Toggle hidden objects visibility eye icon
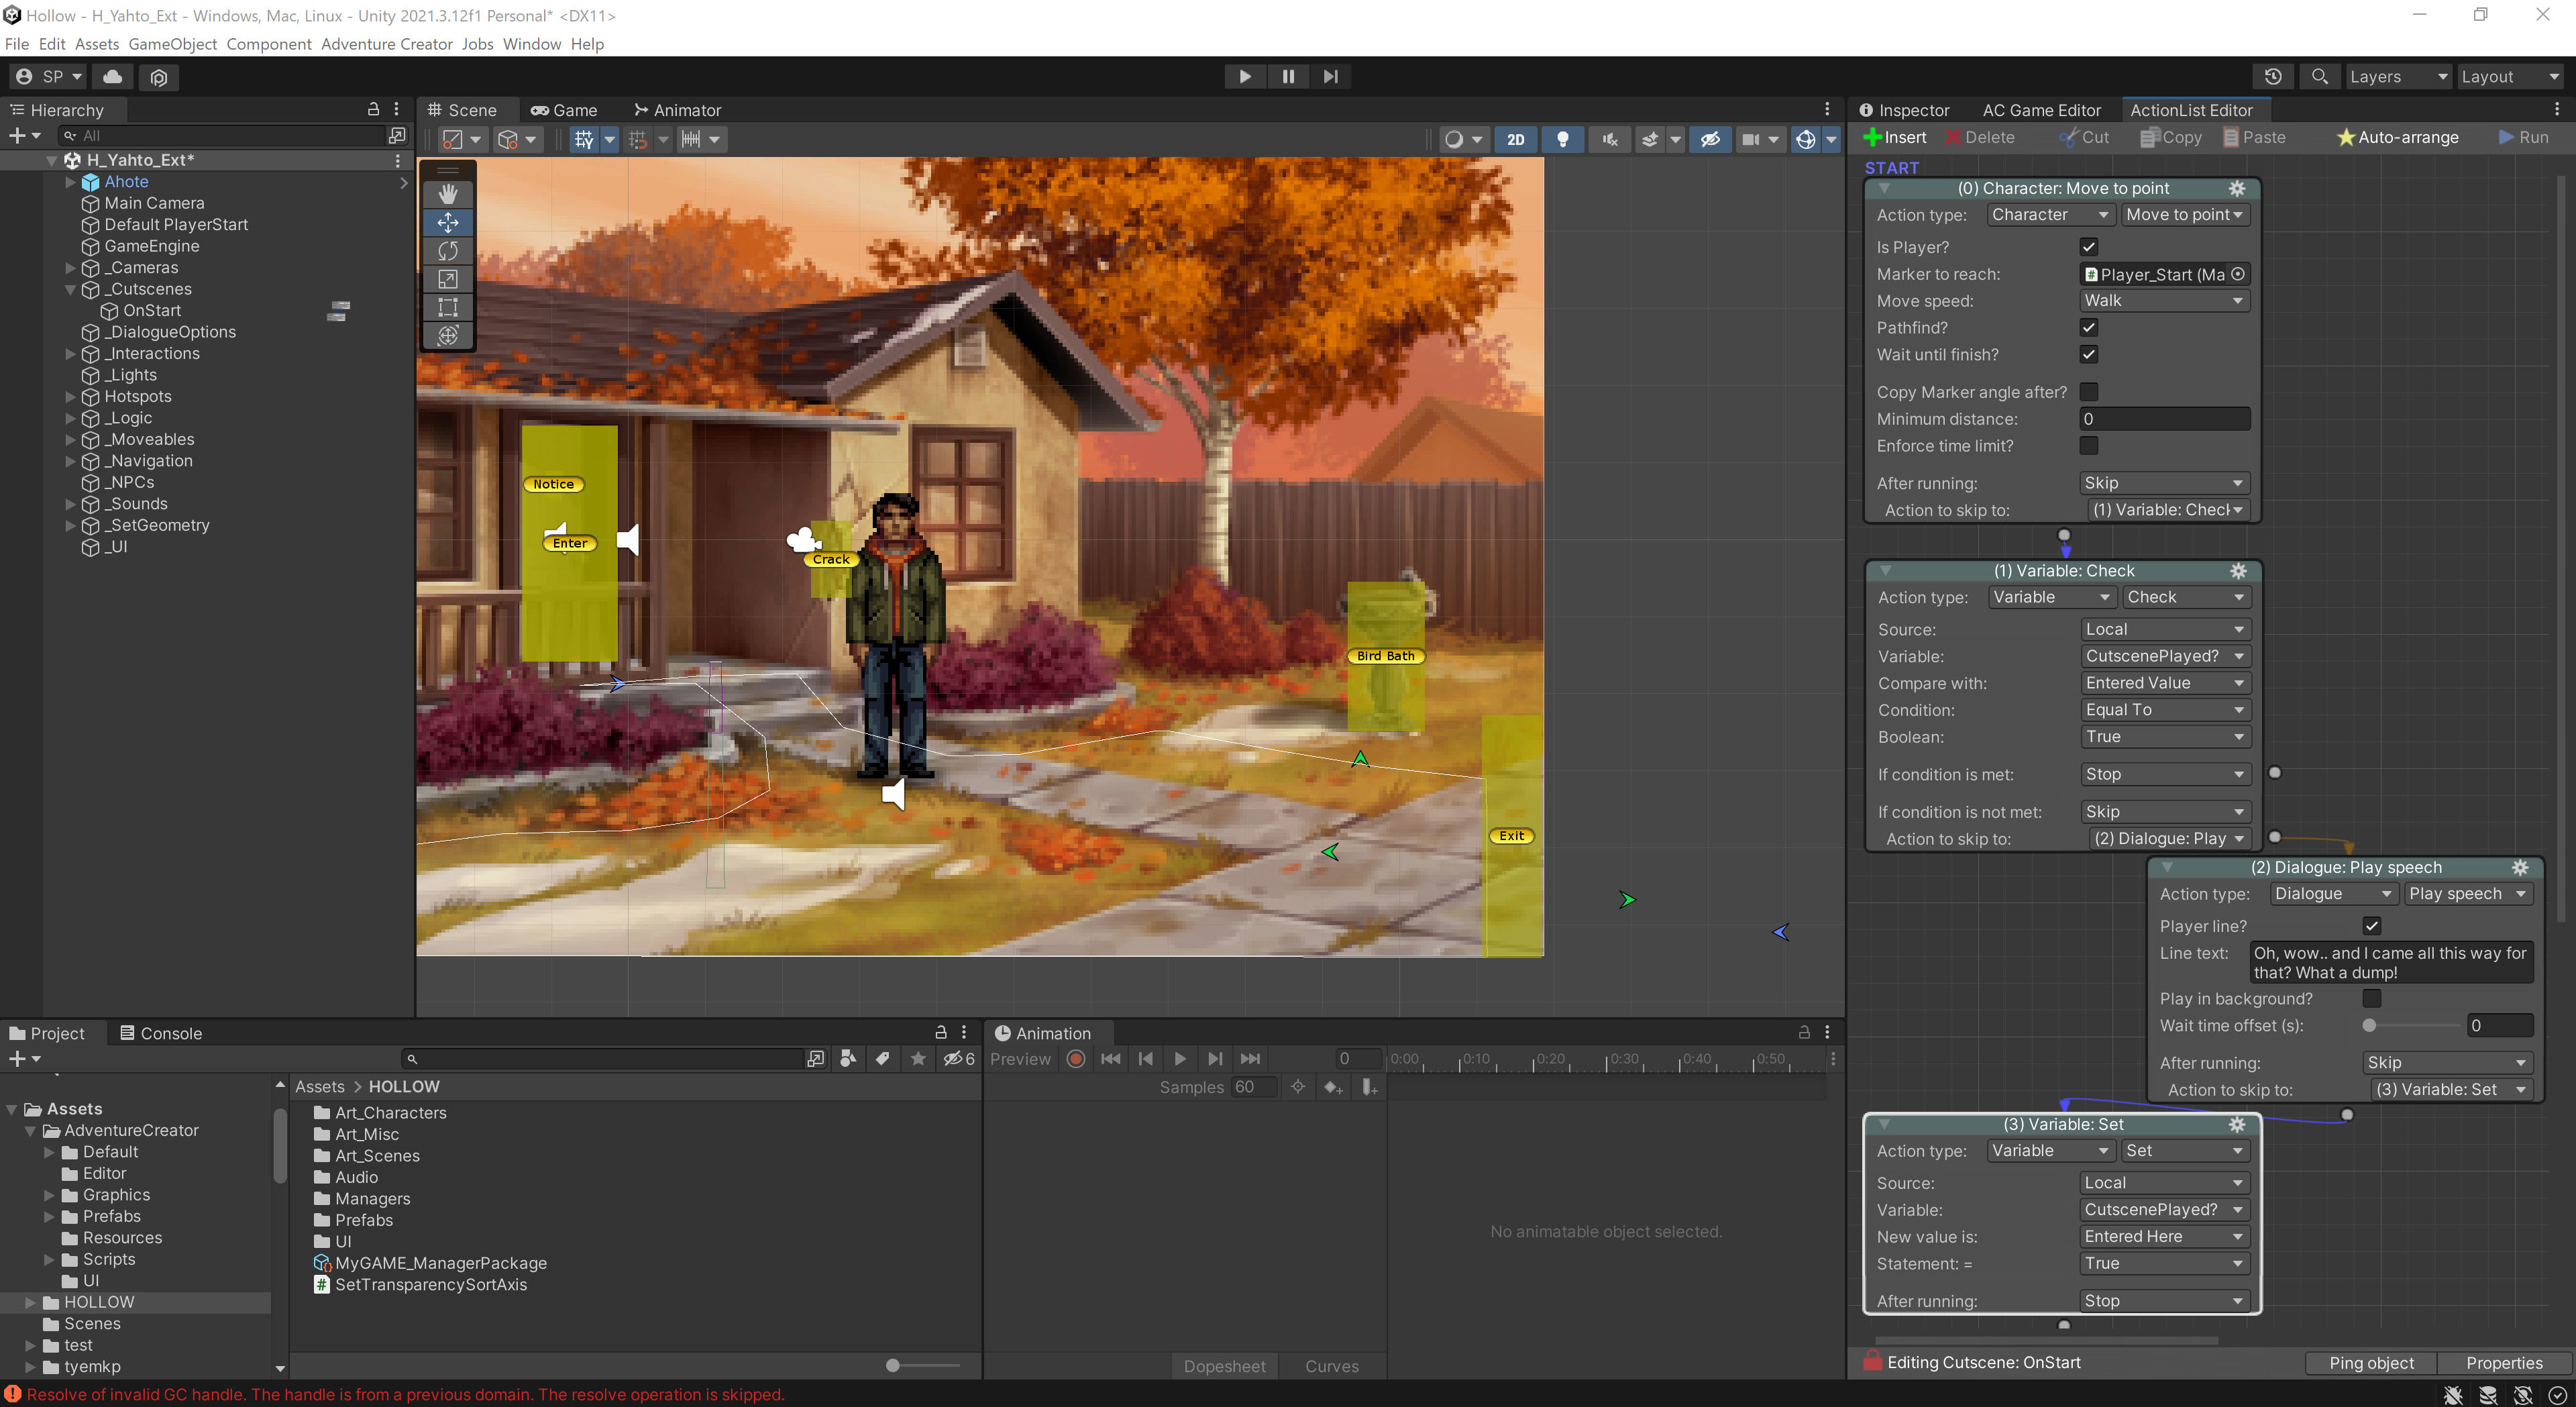Image resolution: width=2576 pixels, height=1407 pixels. click(x=1710, y=139)
